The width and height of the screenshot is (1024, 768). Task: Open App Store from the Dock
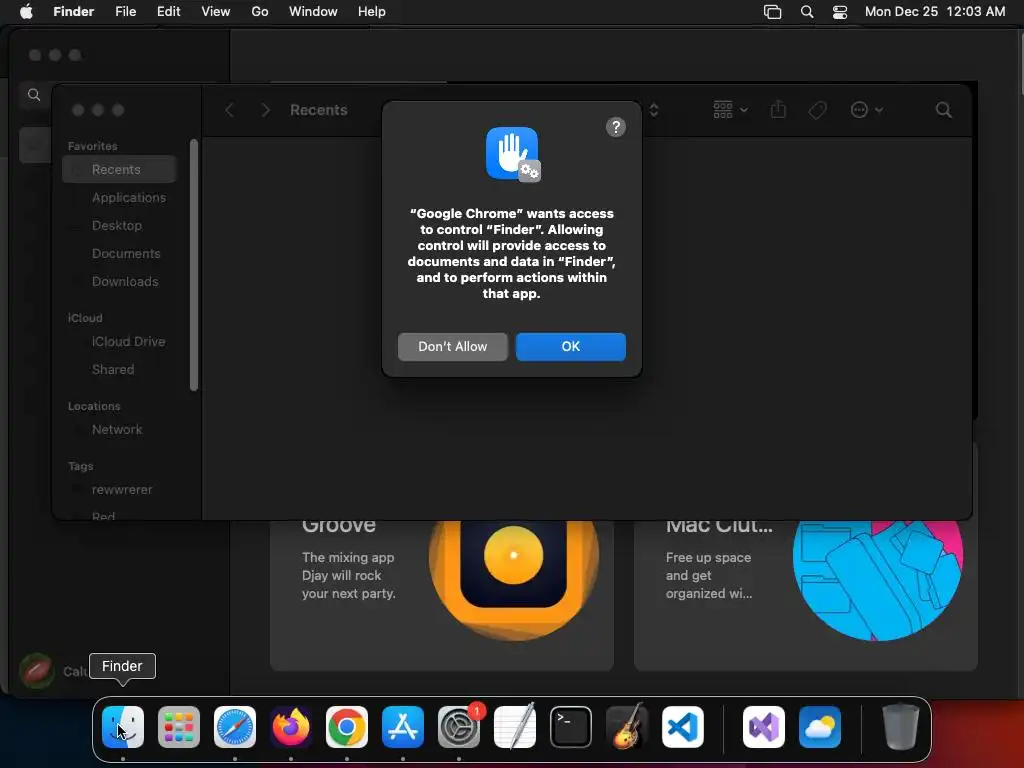(x=403, y=727)
